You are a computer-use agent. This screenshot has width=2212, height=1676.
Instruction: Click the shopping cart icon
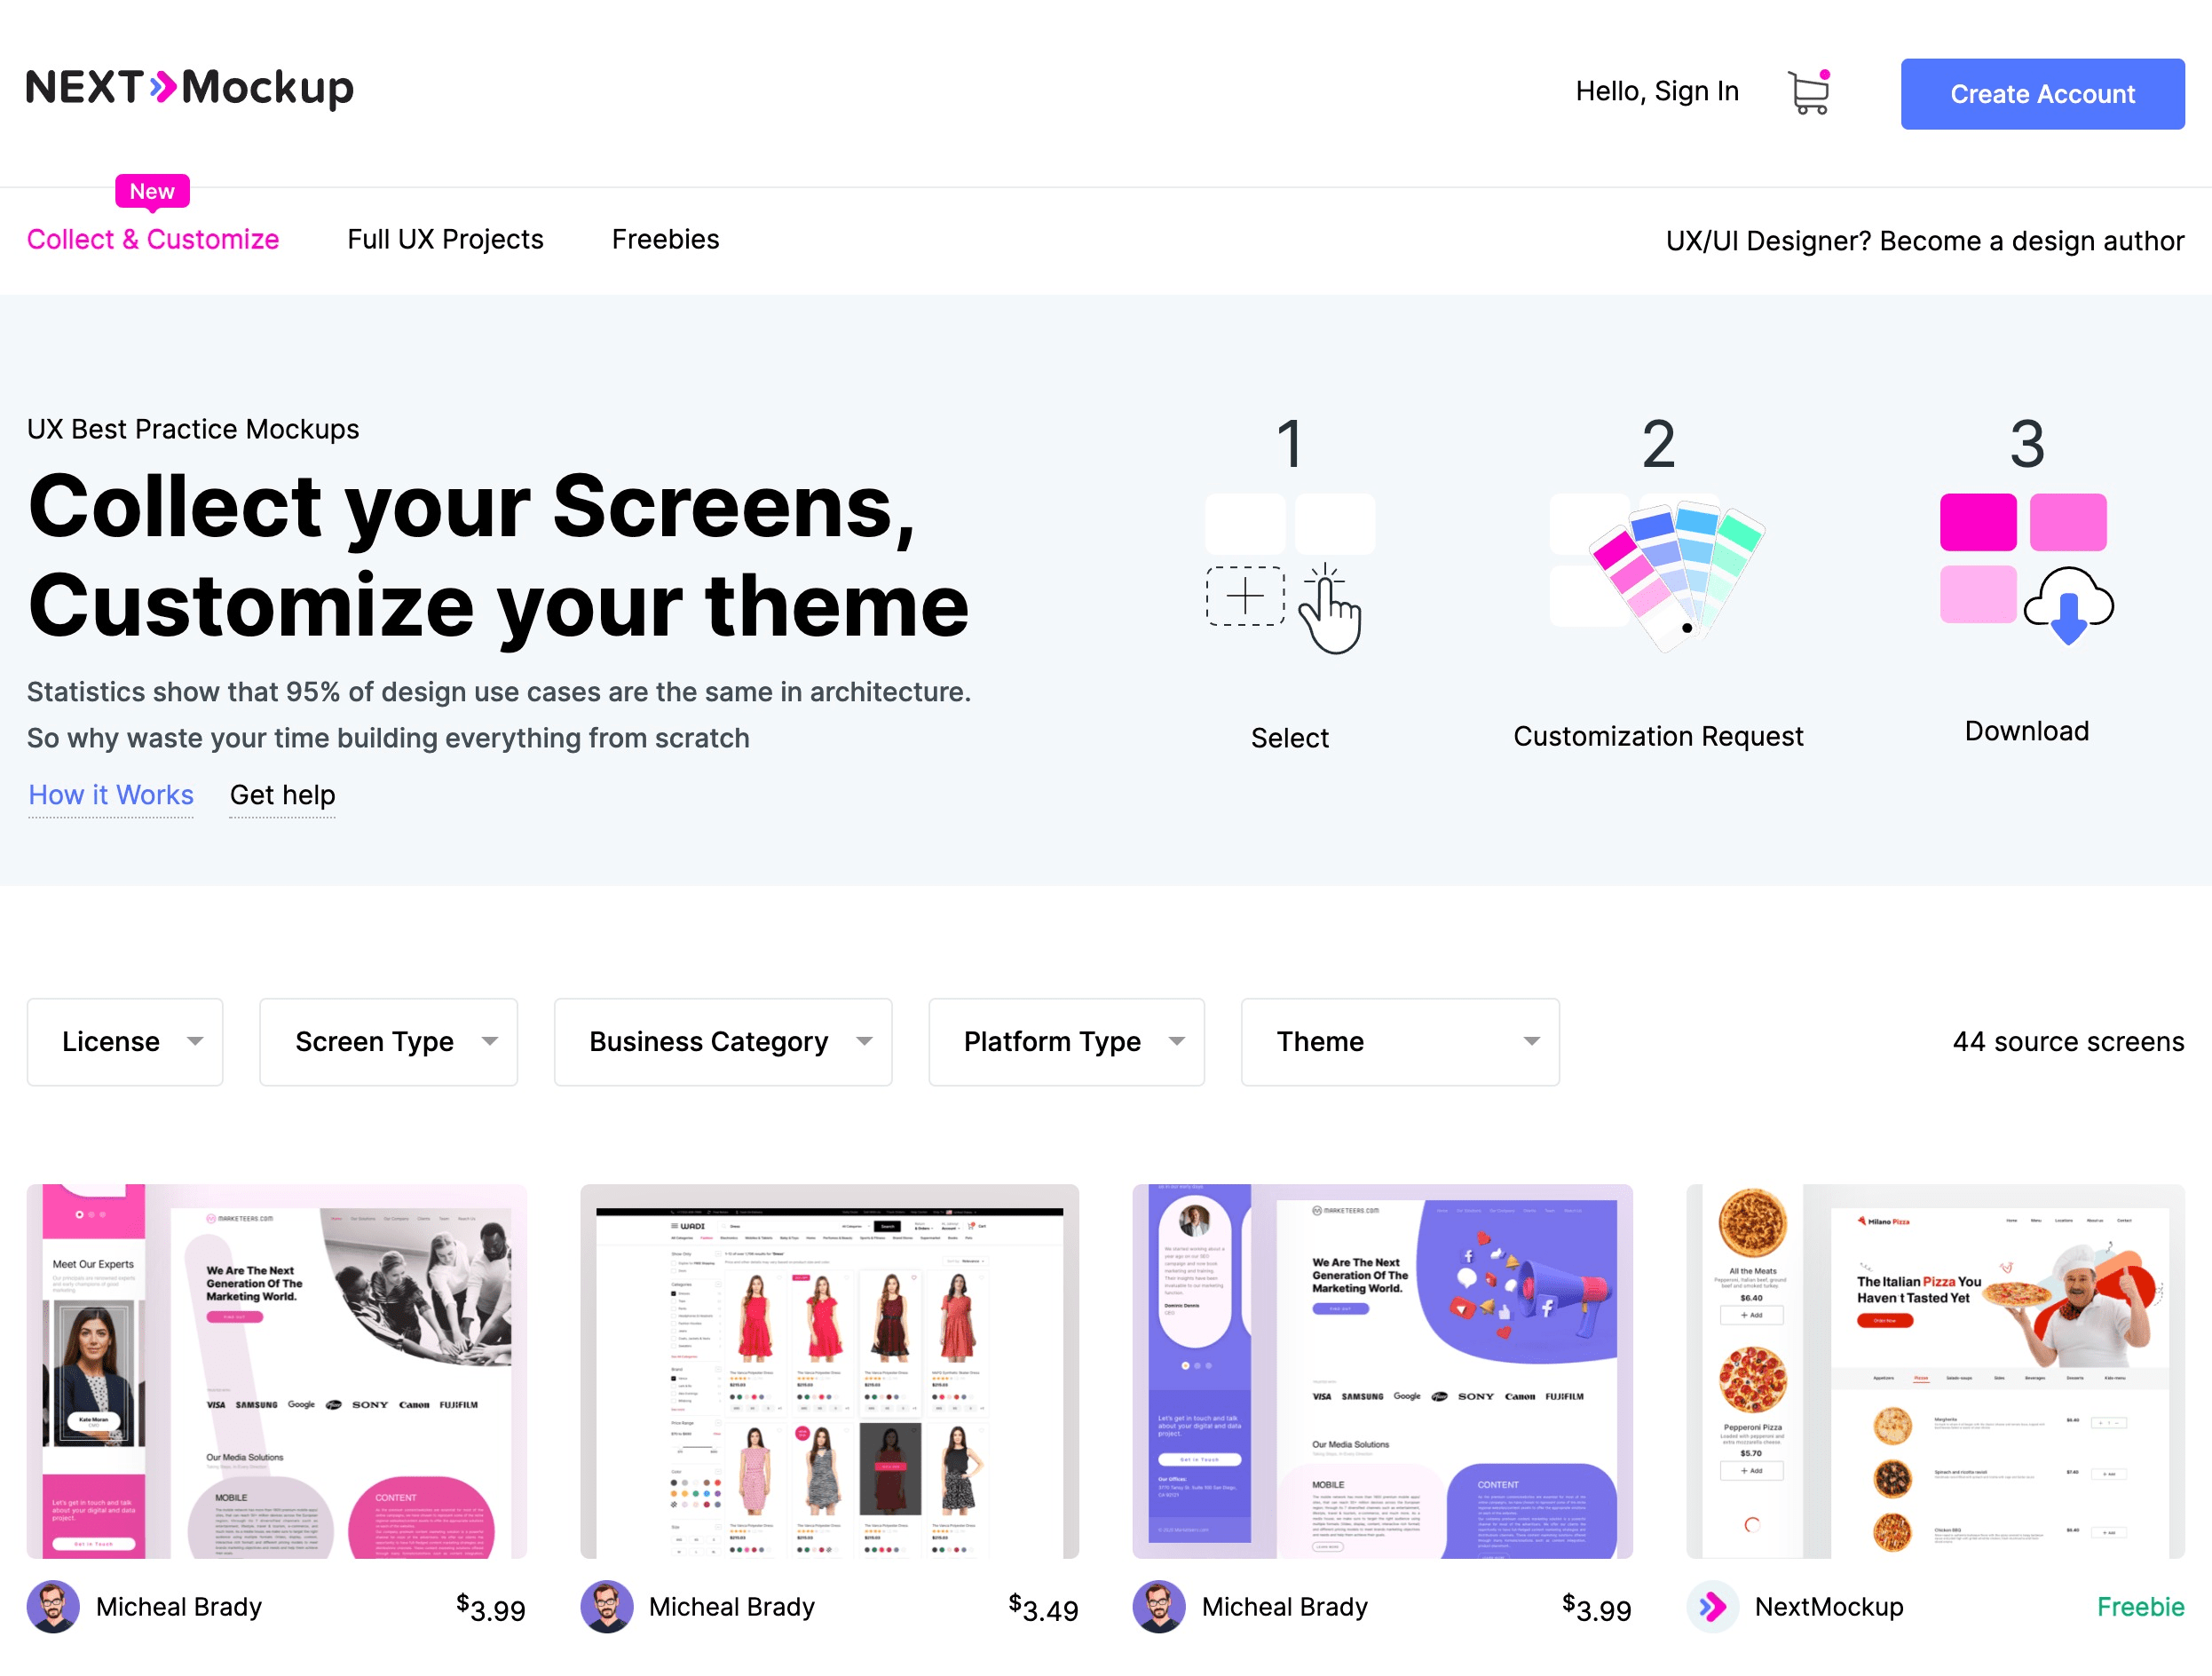(x=1809, y=91)
